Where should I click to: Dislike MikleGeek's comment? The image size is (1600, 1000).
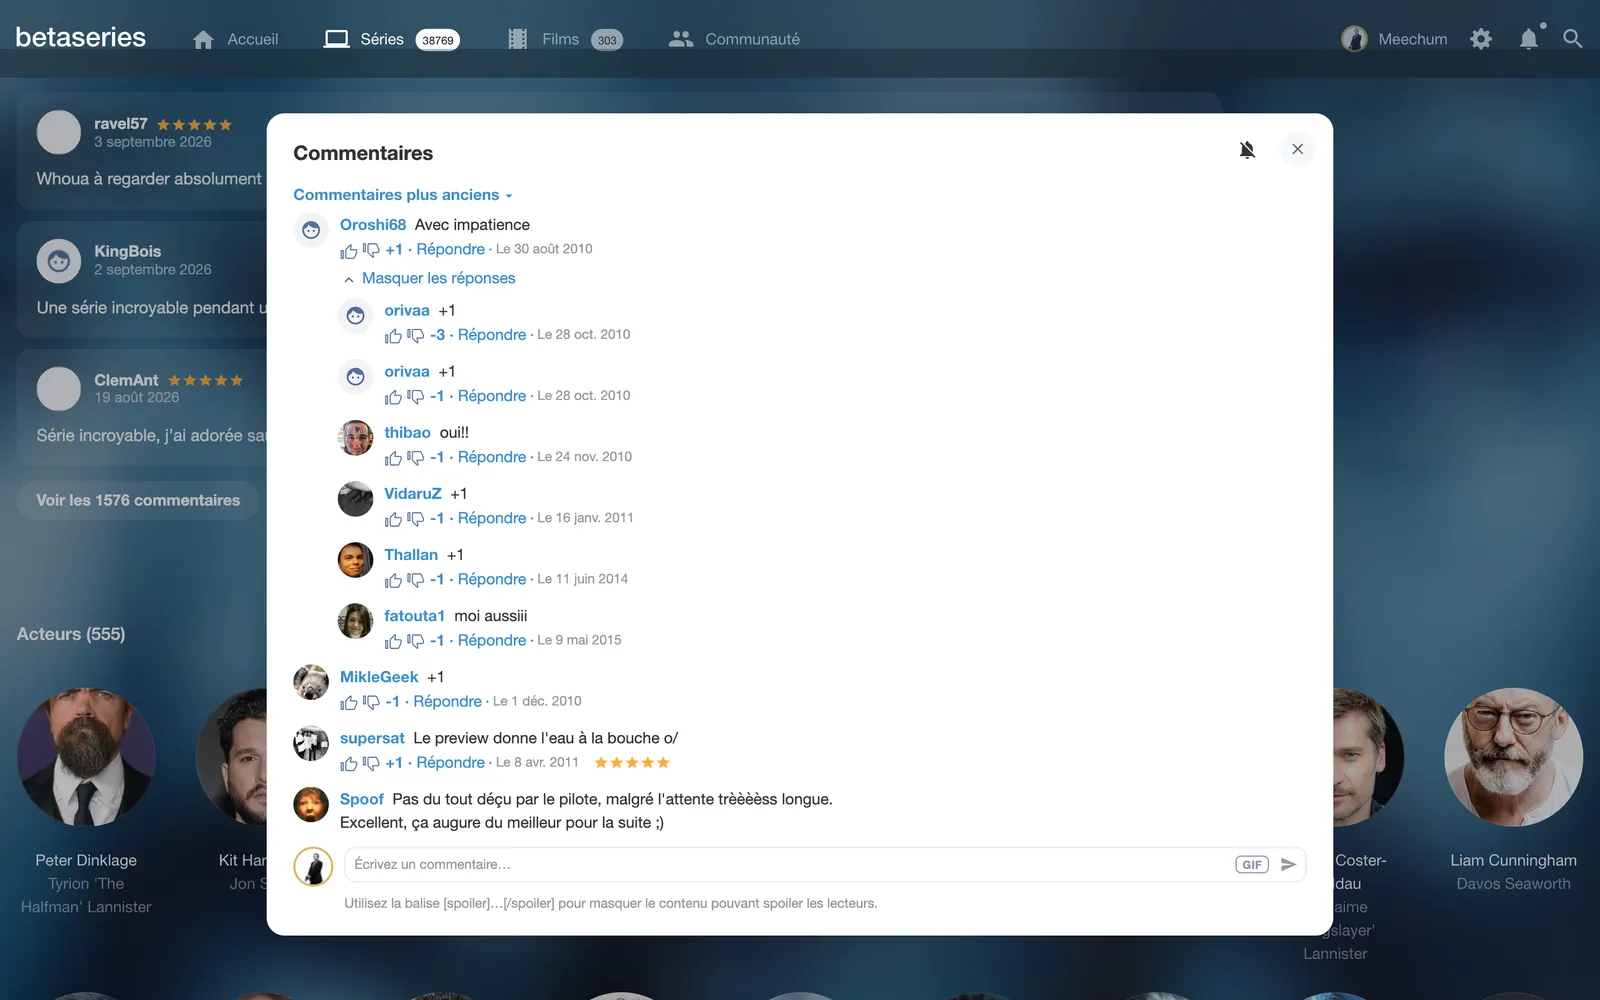point(371,702)
